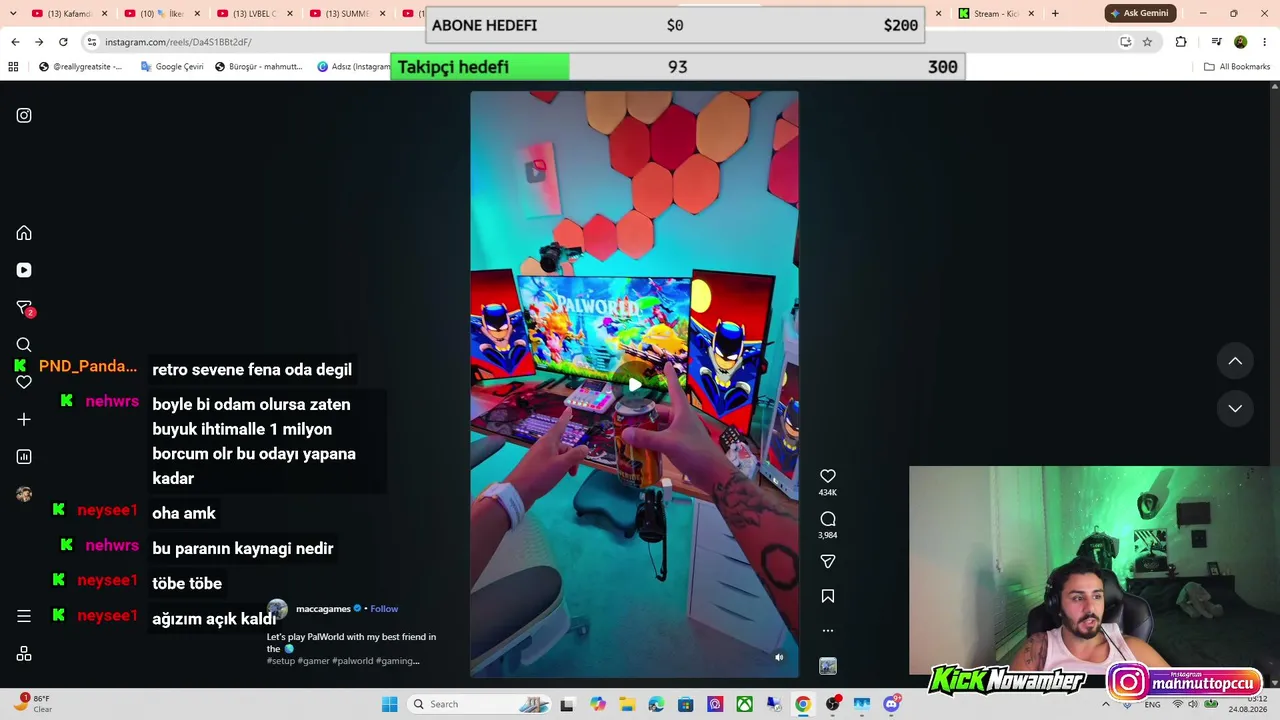This screenshot has height=720, width=1280.
Task: Open the All Bookmarks folder
Action: pyautogui.click(x=1237, y=67)
